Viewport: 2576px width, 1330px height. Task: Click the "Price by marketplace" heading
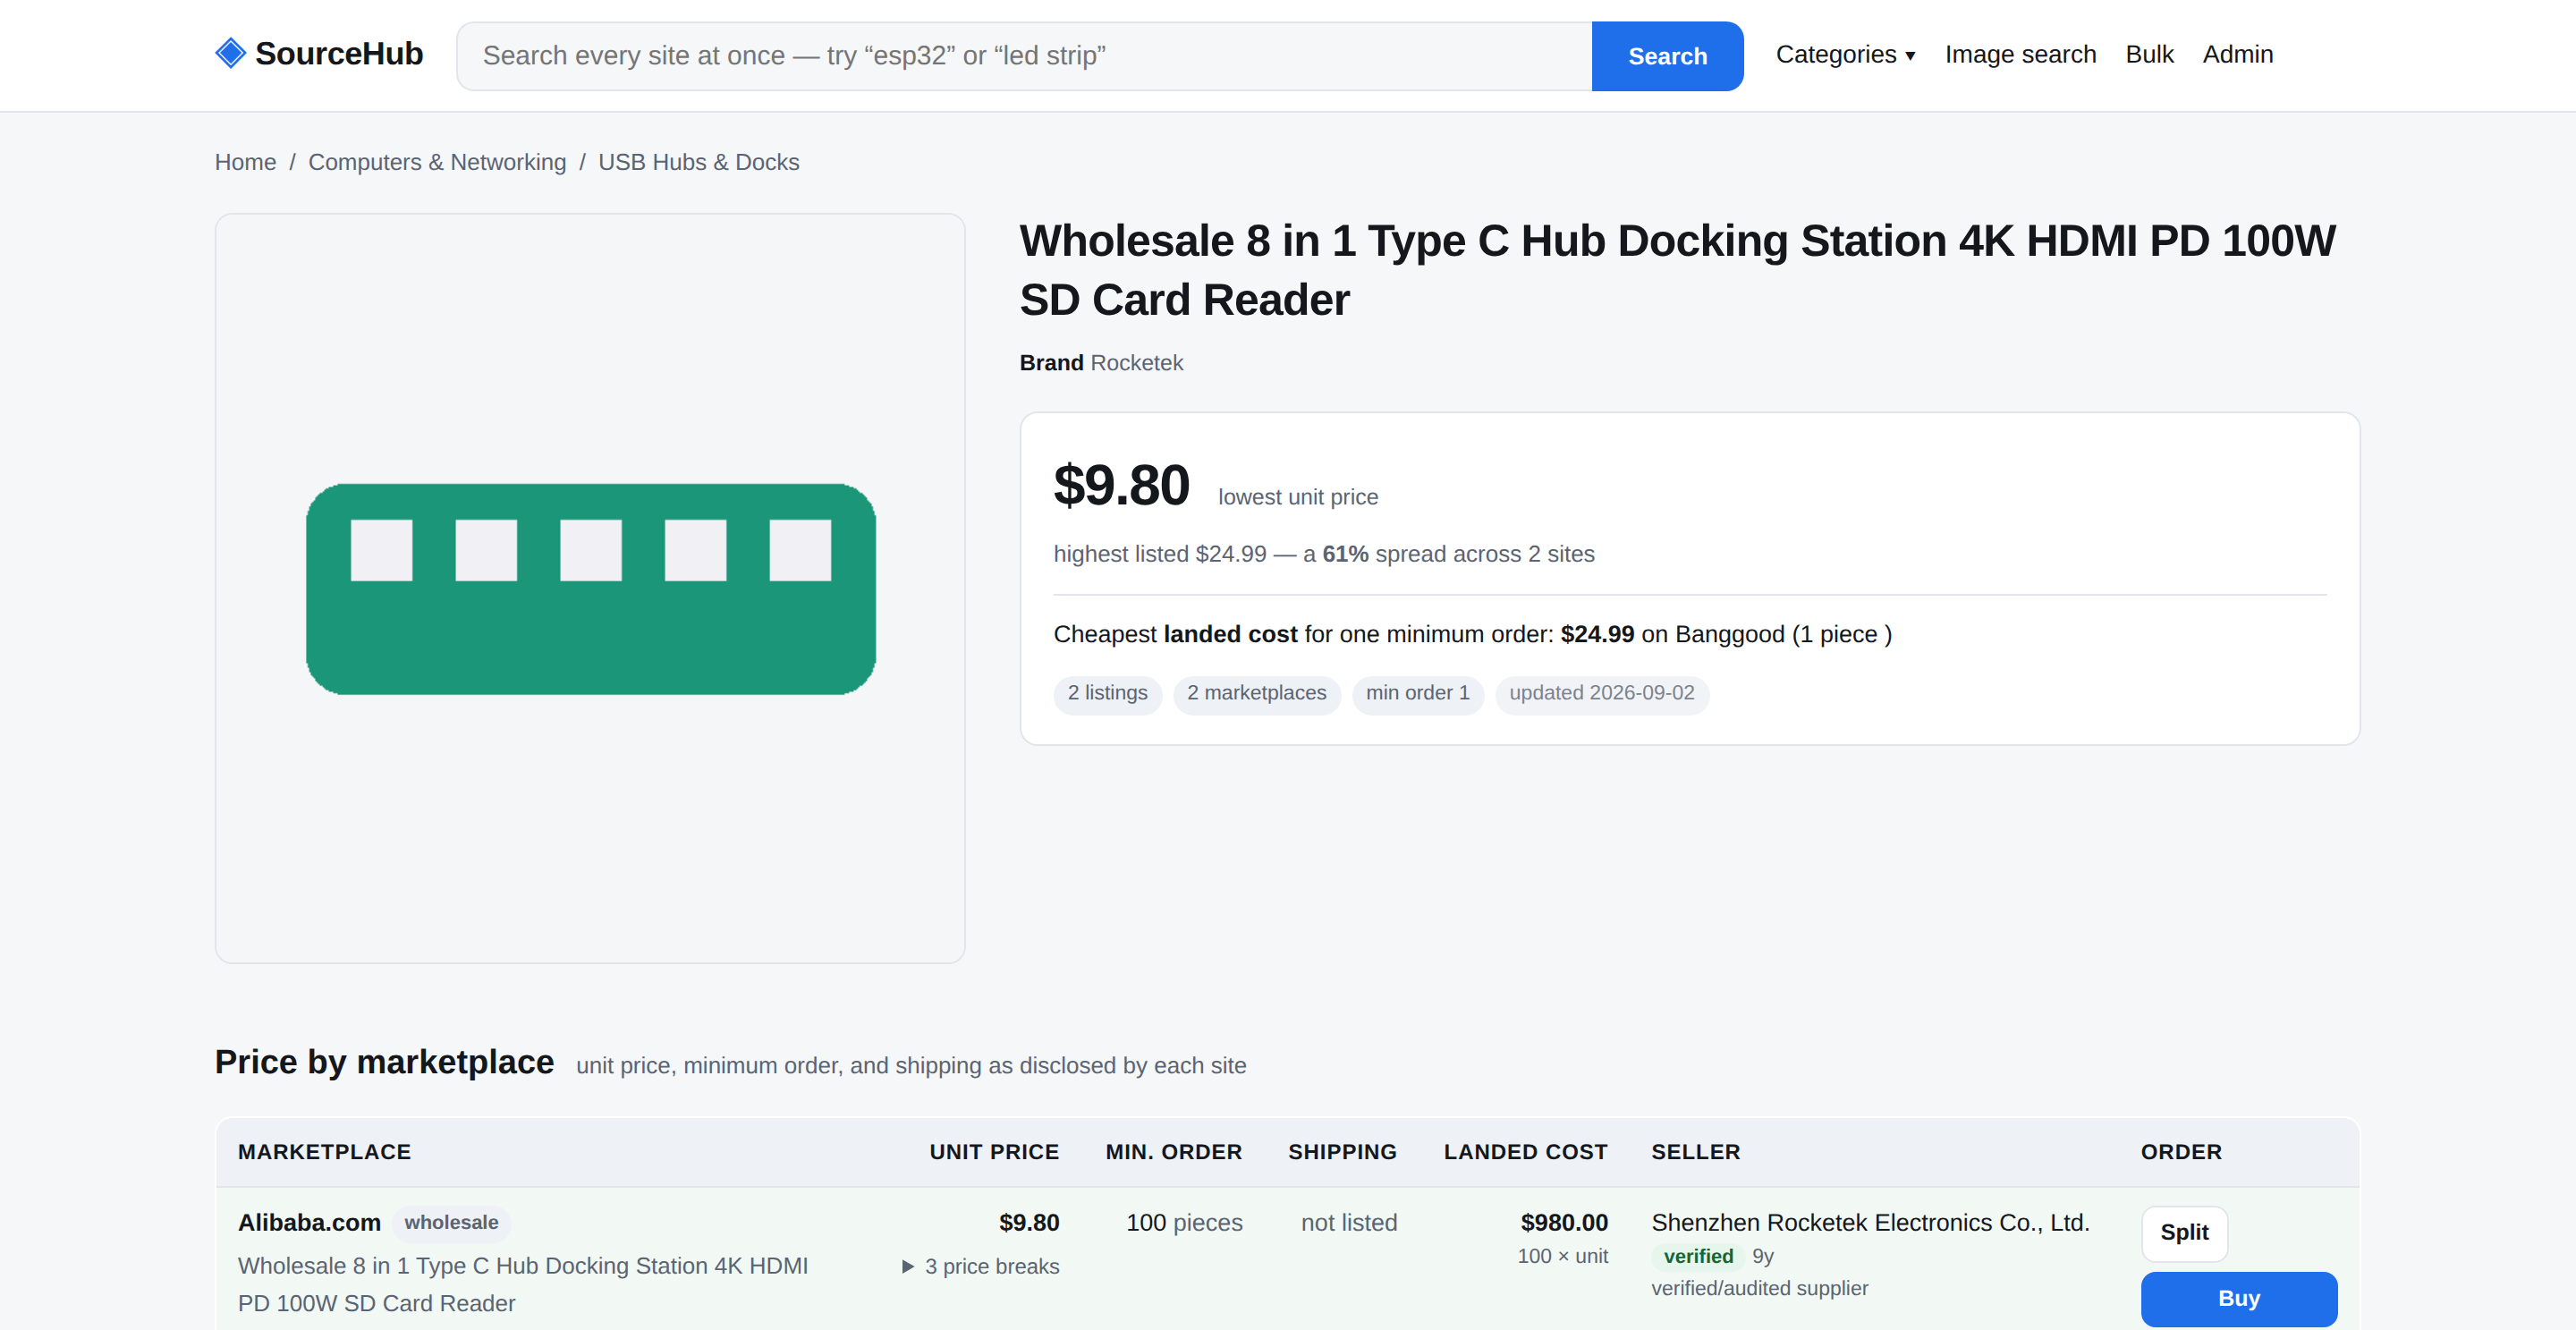click(384, 1062)
